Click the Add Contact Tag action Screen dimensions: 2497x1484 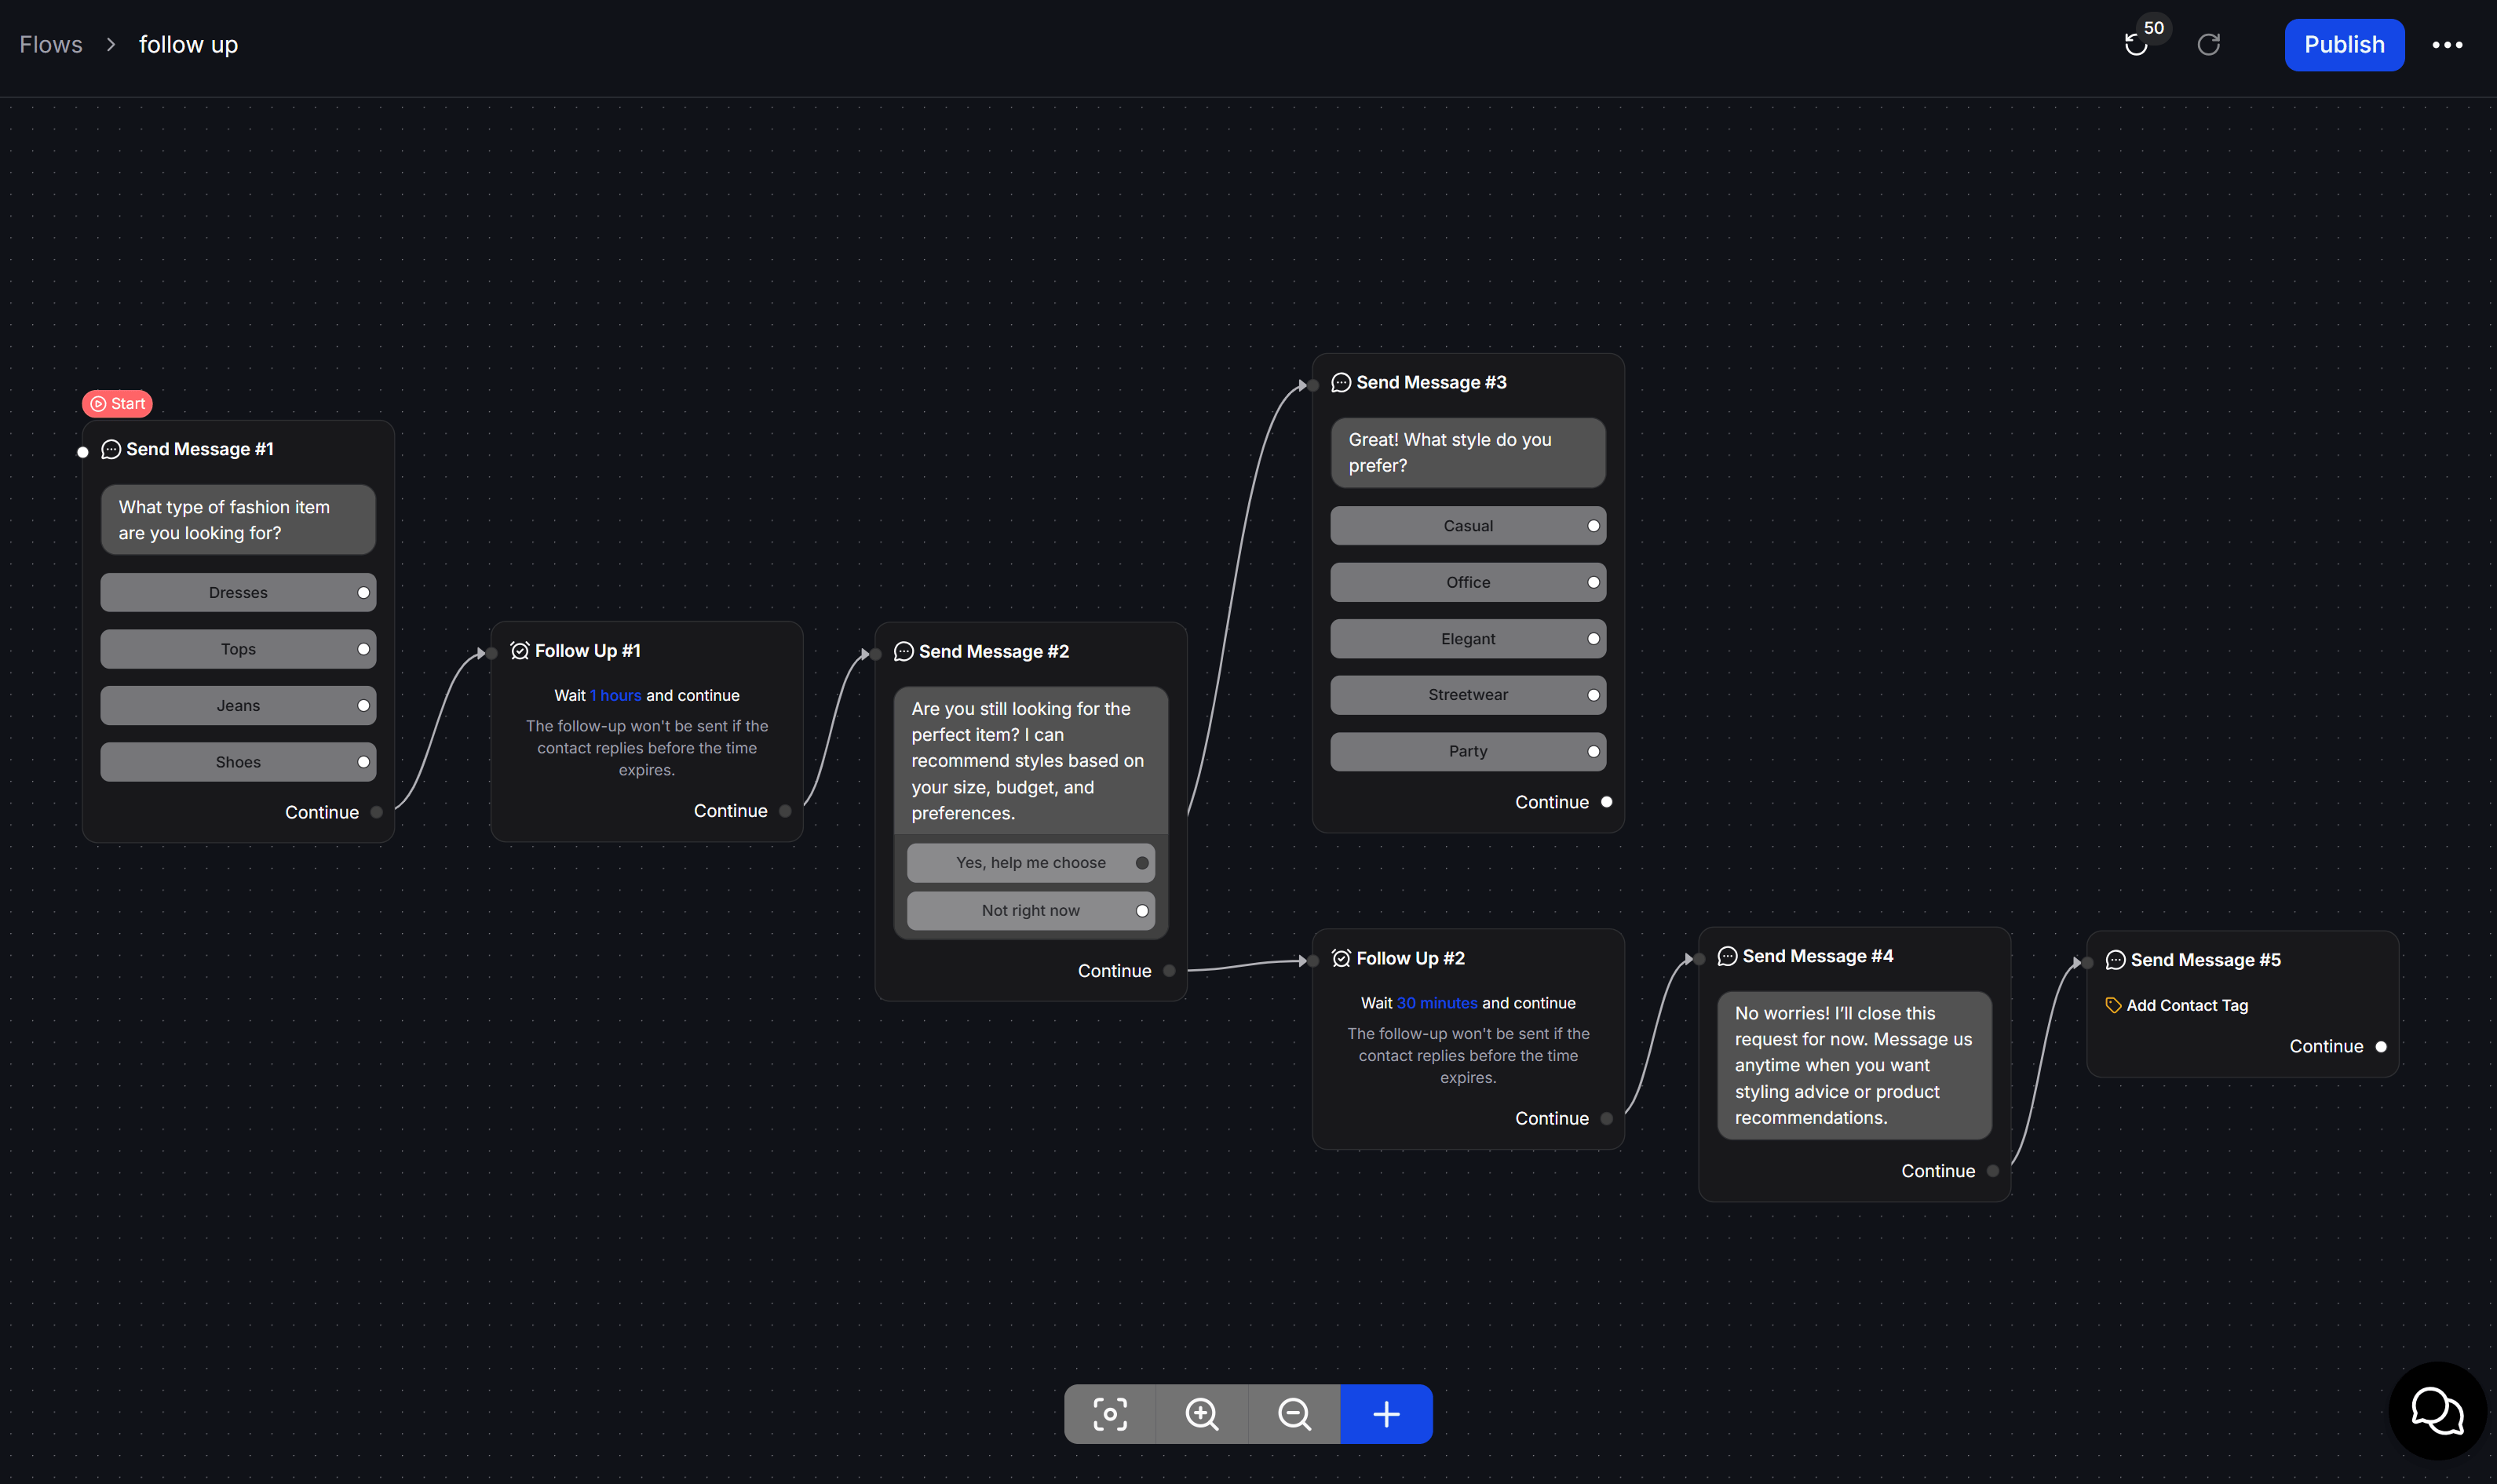click(2176, 1006)
